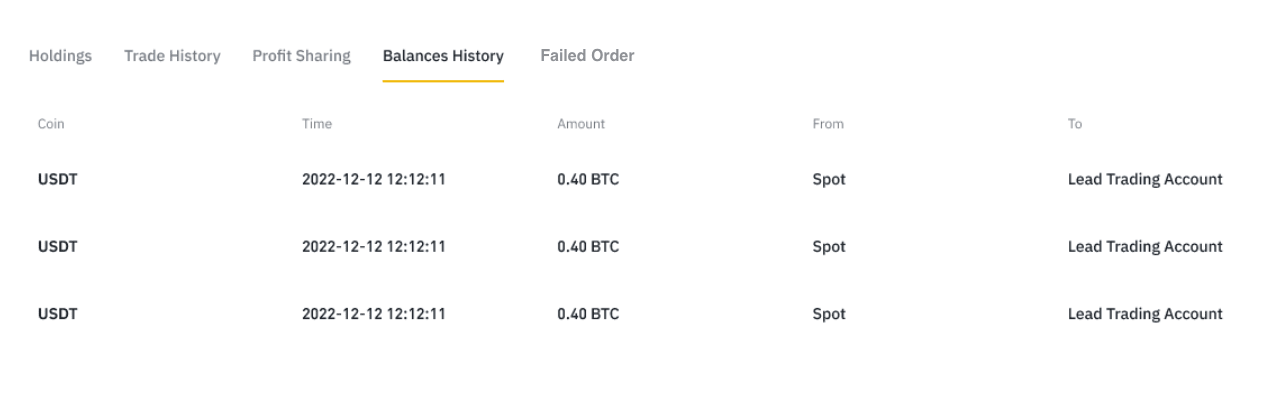
Task: Open the Trade History tab
Action: click(x=172, y=56)
